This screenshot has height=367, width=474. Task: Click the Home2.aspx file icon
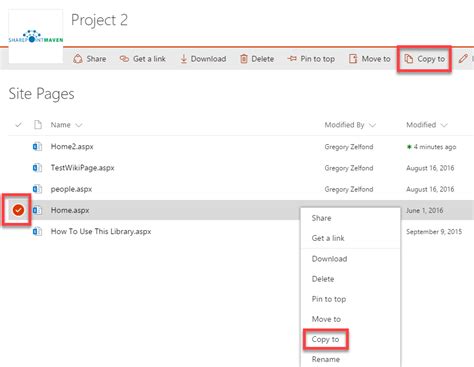click(x=37, y=146)
